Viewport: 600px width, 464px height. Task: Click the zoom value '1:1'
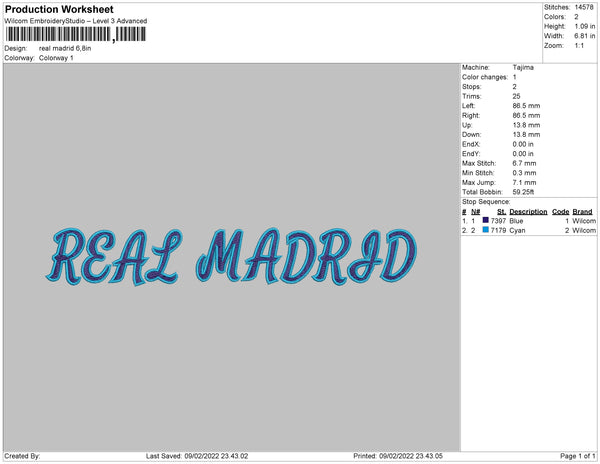579,46
